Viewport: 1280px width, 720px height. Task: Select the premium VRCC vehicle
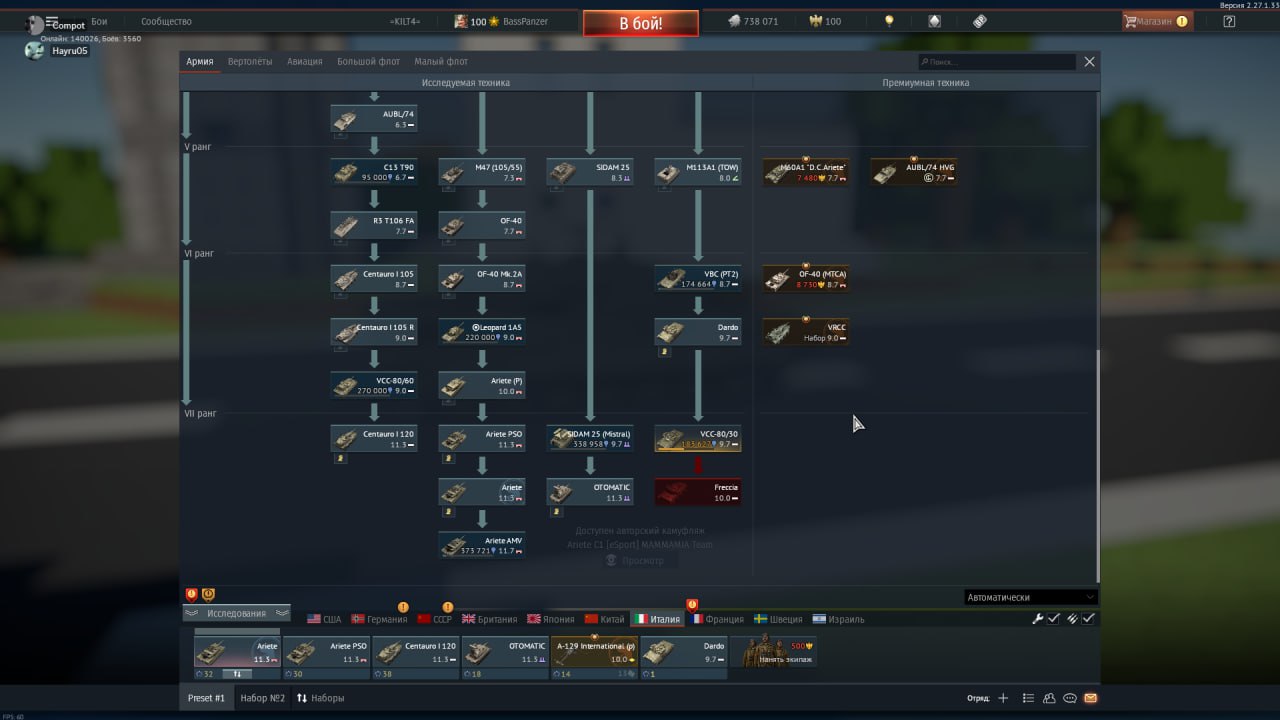pos(806,332)
